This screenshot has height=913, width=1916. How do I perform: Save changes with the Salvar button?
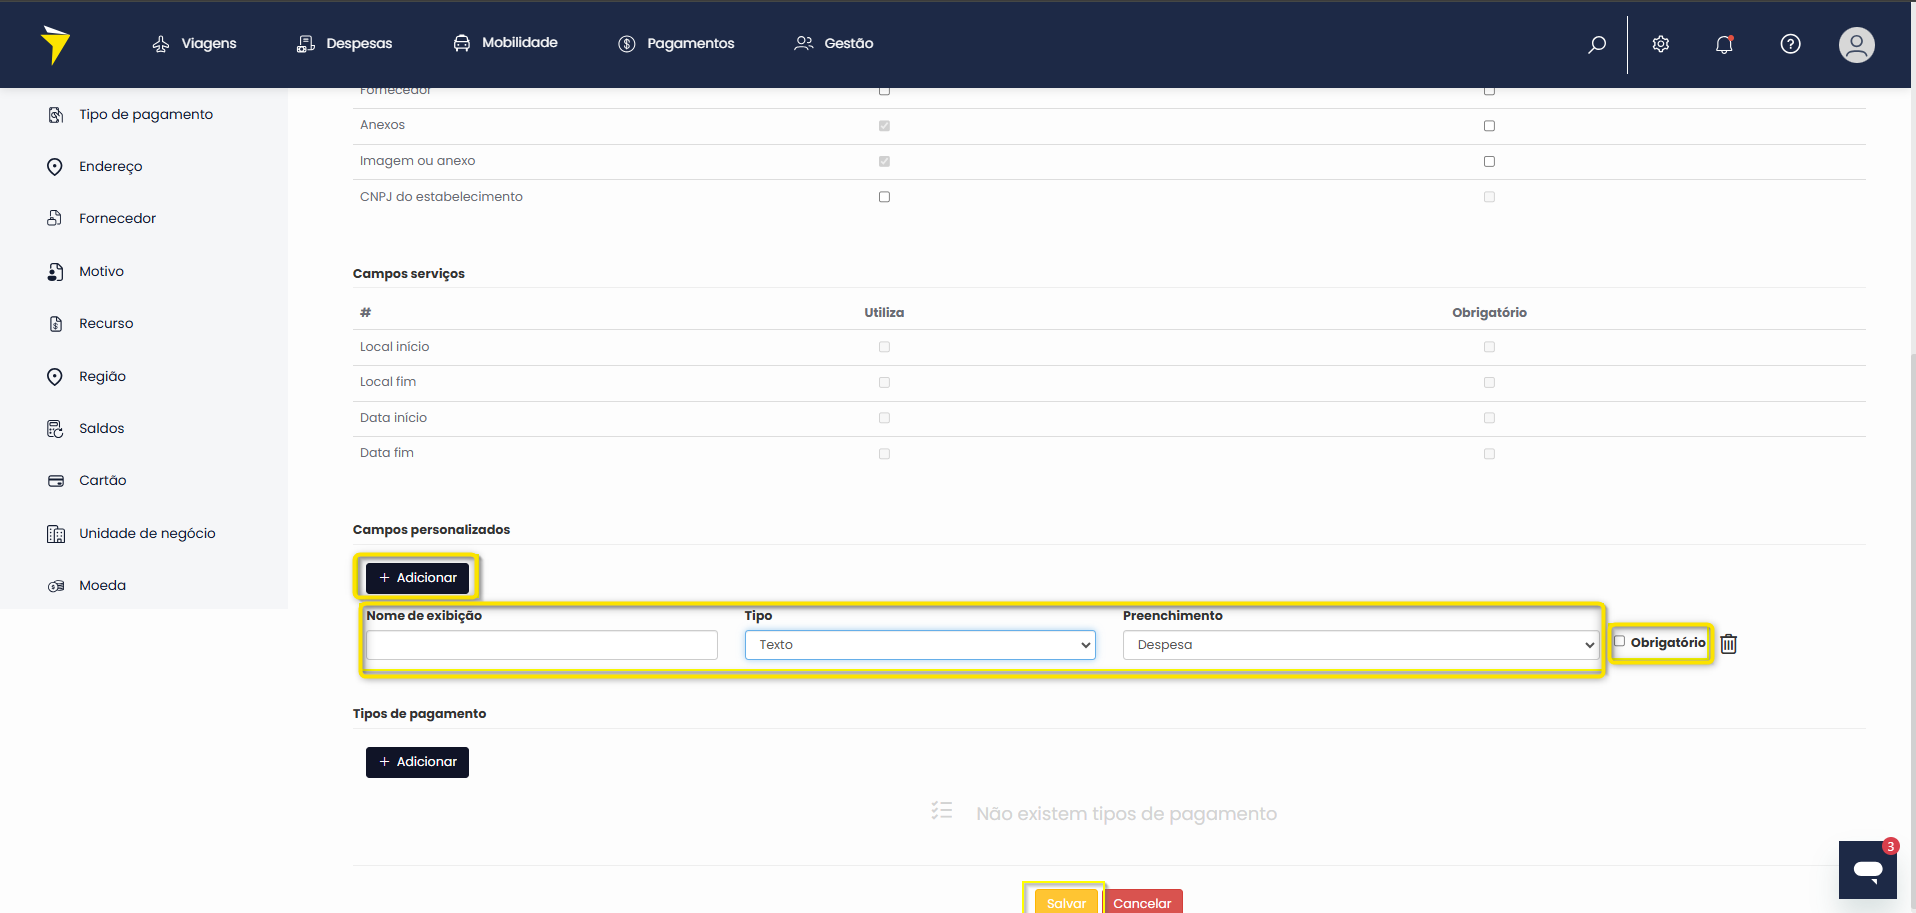[x=1066, y=902]
